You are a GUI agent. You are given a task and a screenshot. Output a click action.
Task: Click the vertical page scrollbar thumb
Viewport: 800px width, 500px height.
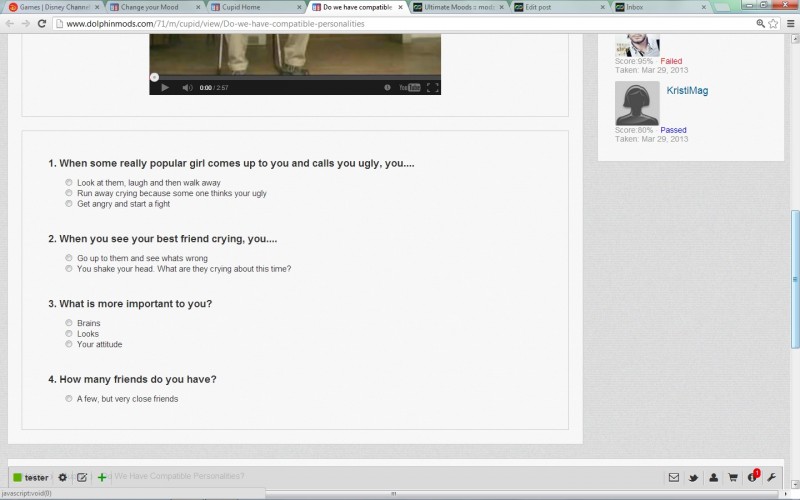(x=795, y=279)
